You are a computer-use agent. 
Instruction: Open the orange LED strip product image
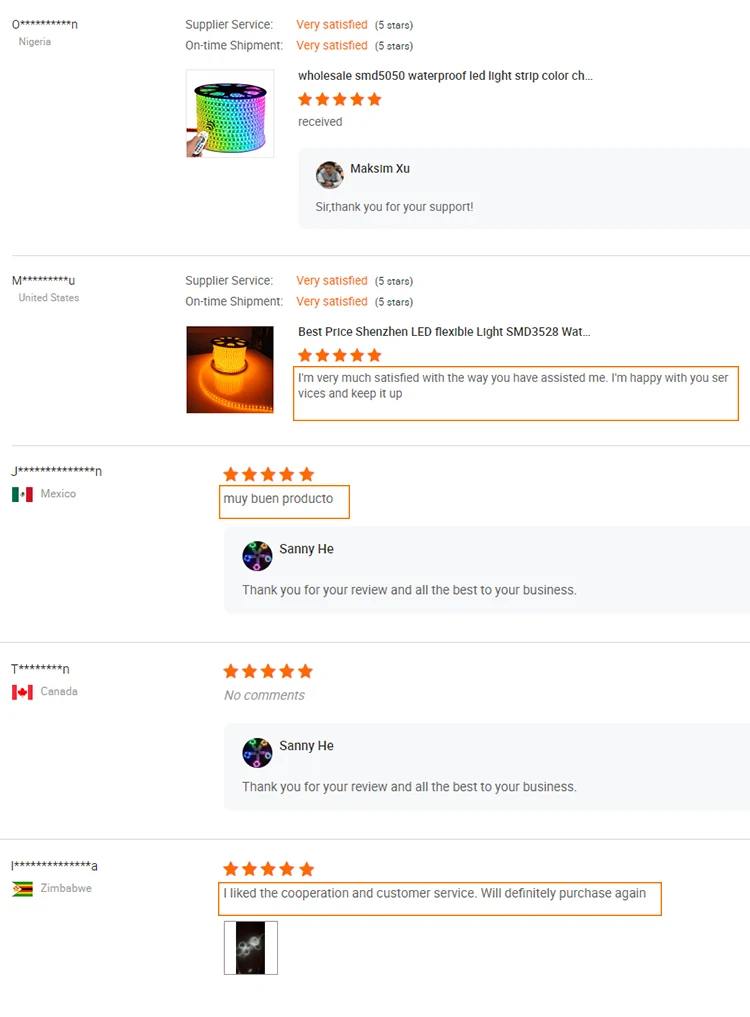click(230, 370)
